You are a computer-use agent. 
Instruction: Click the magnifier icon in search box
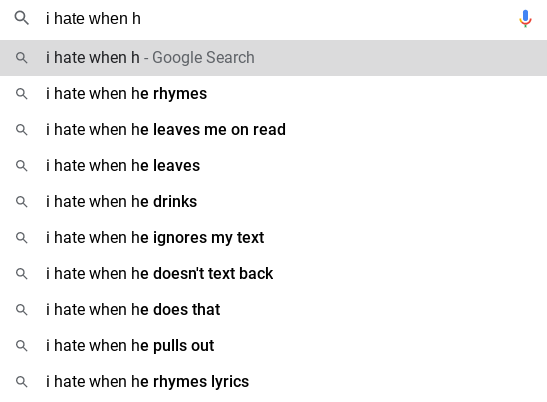22,18
